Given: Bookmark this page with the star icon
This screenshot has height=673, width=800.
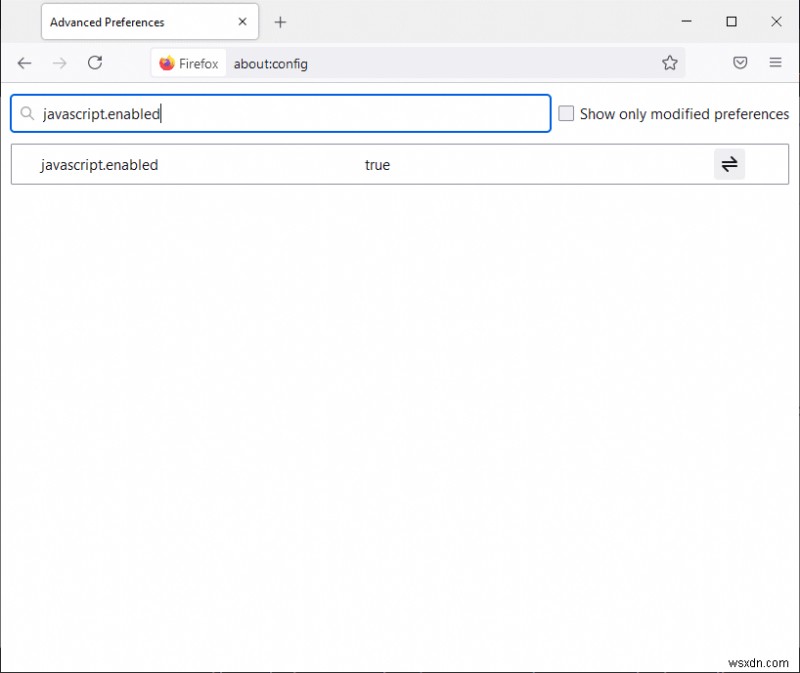Looking at the screenshot, I should pyautogui.click(x=669, y=63).
